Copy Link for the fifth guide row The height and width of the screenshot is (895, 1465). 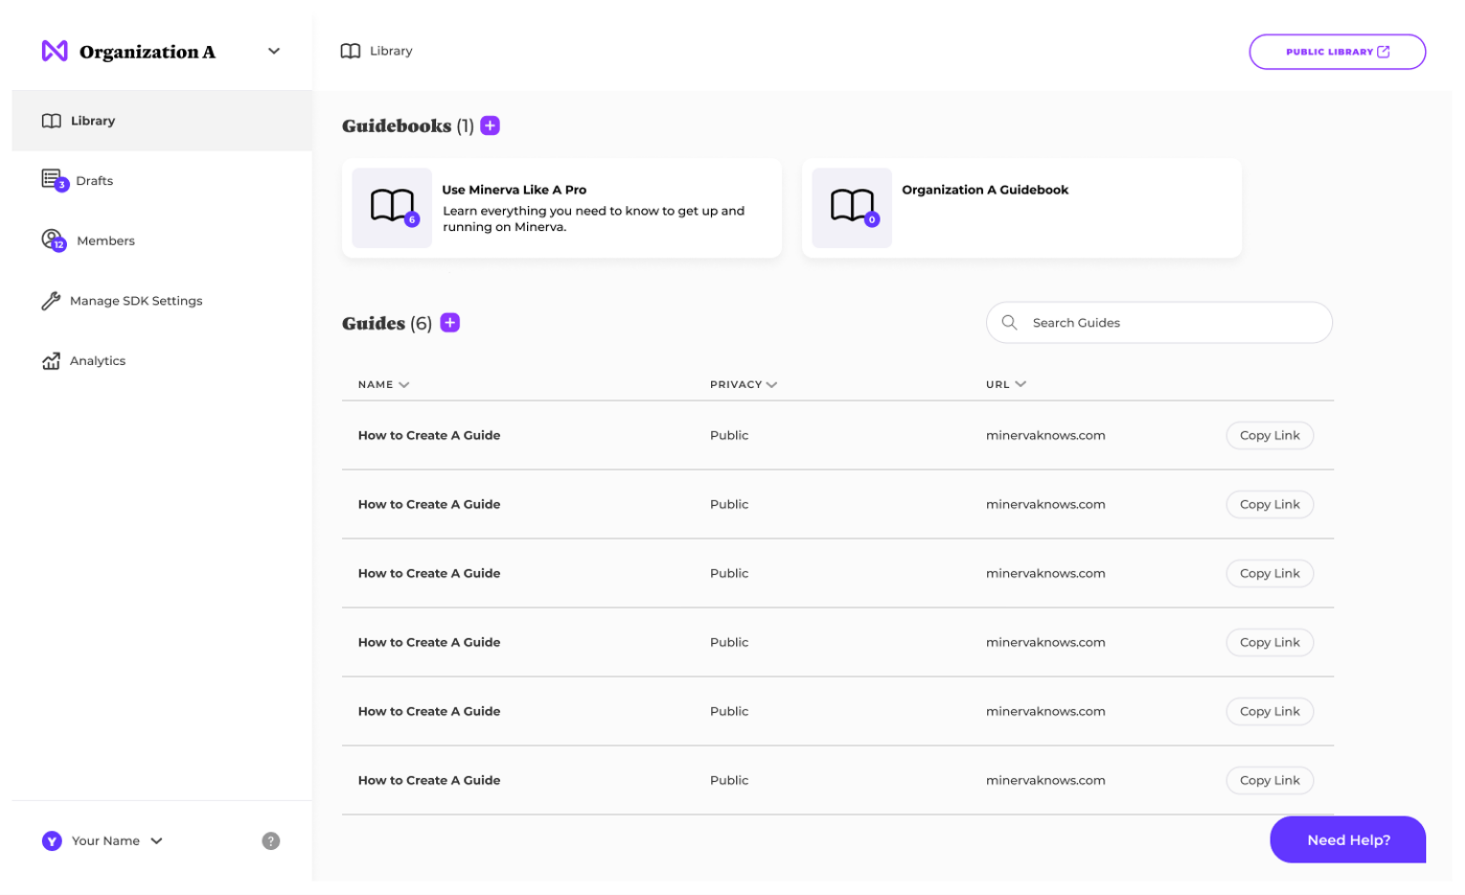tap(1270, 711)
